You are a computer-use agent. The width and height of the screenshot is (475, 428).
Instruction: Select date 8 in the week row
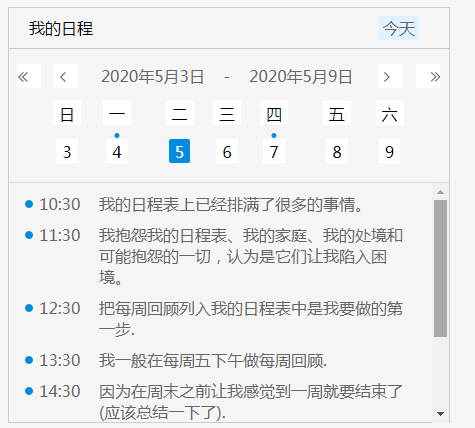pos(337,151)
